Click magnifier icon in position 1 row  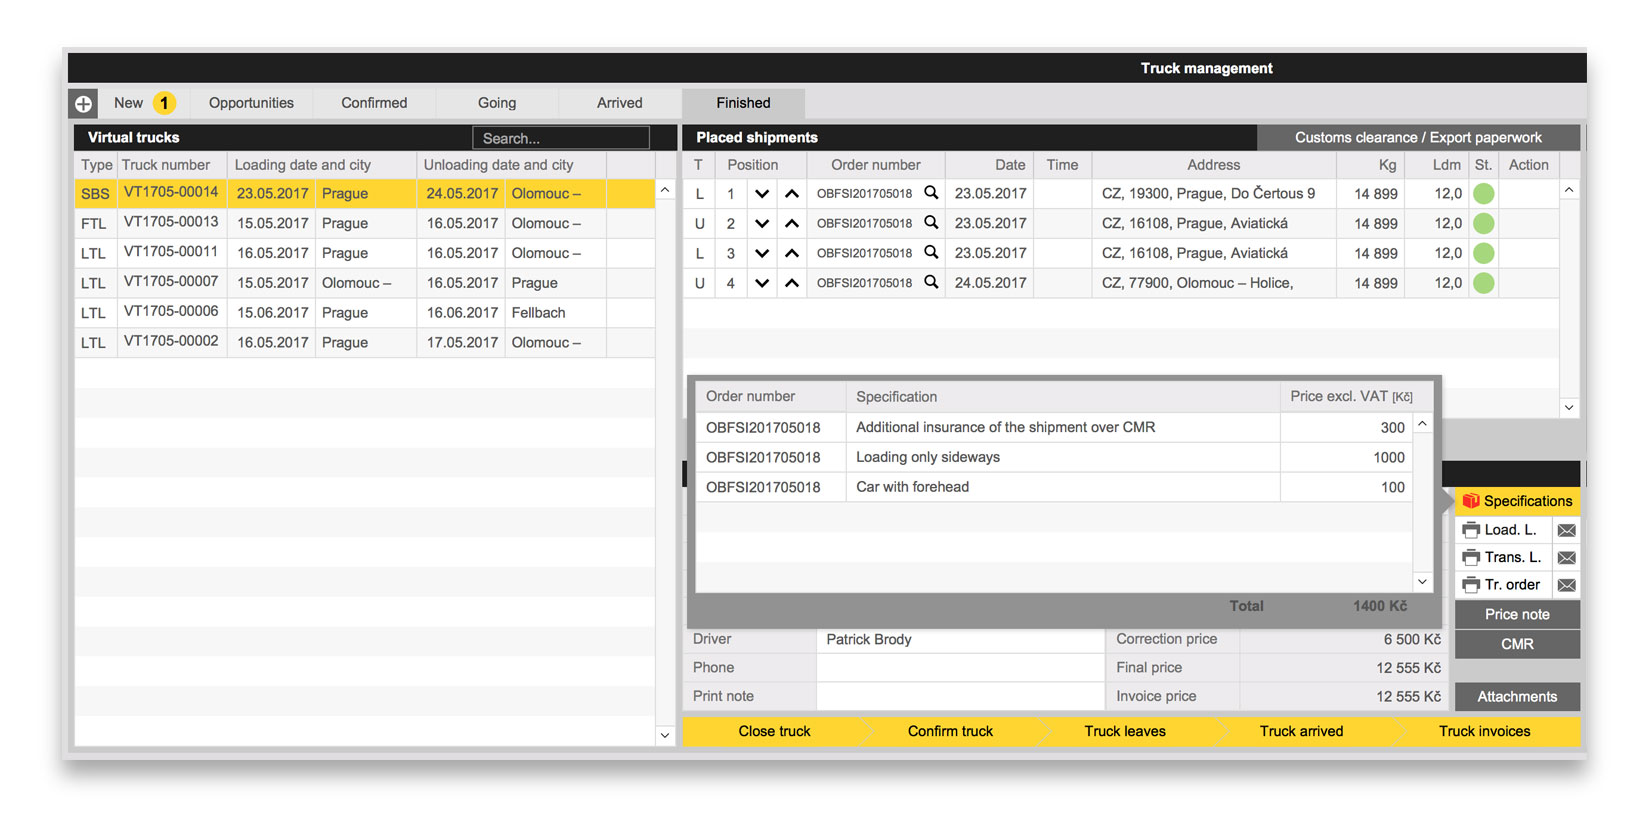click(931, 193)
